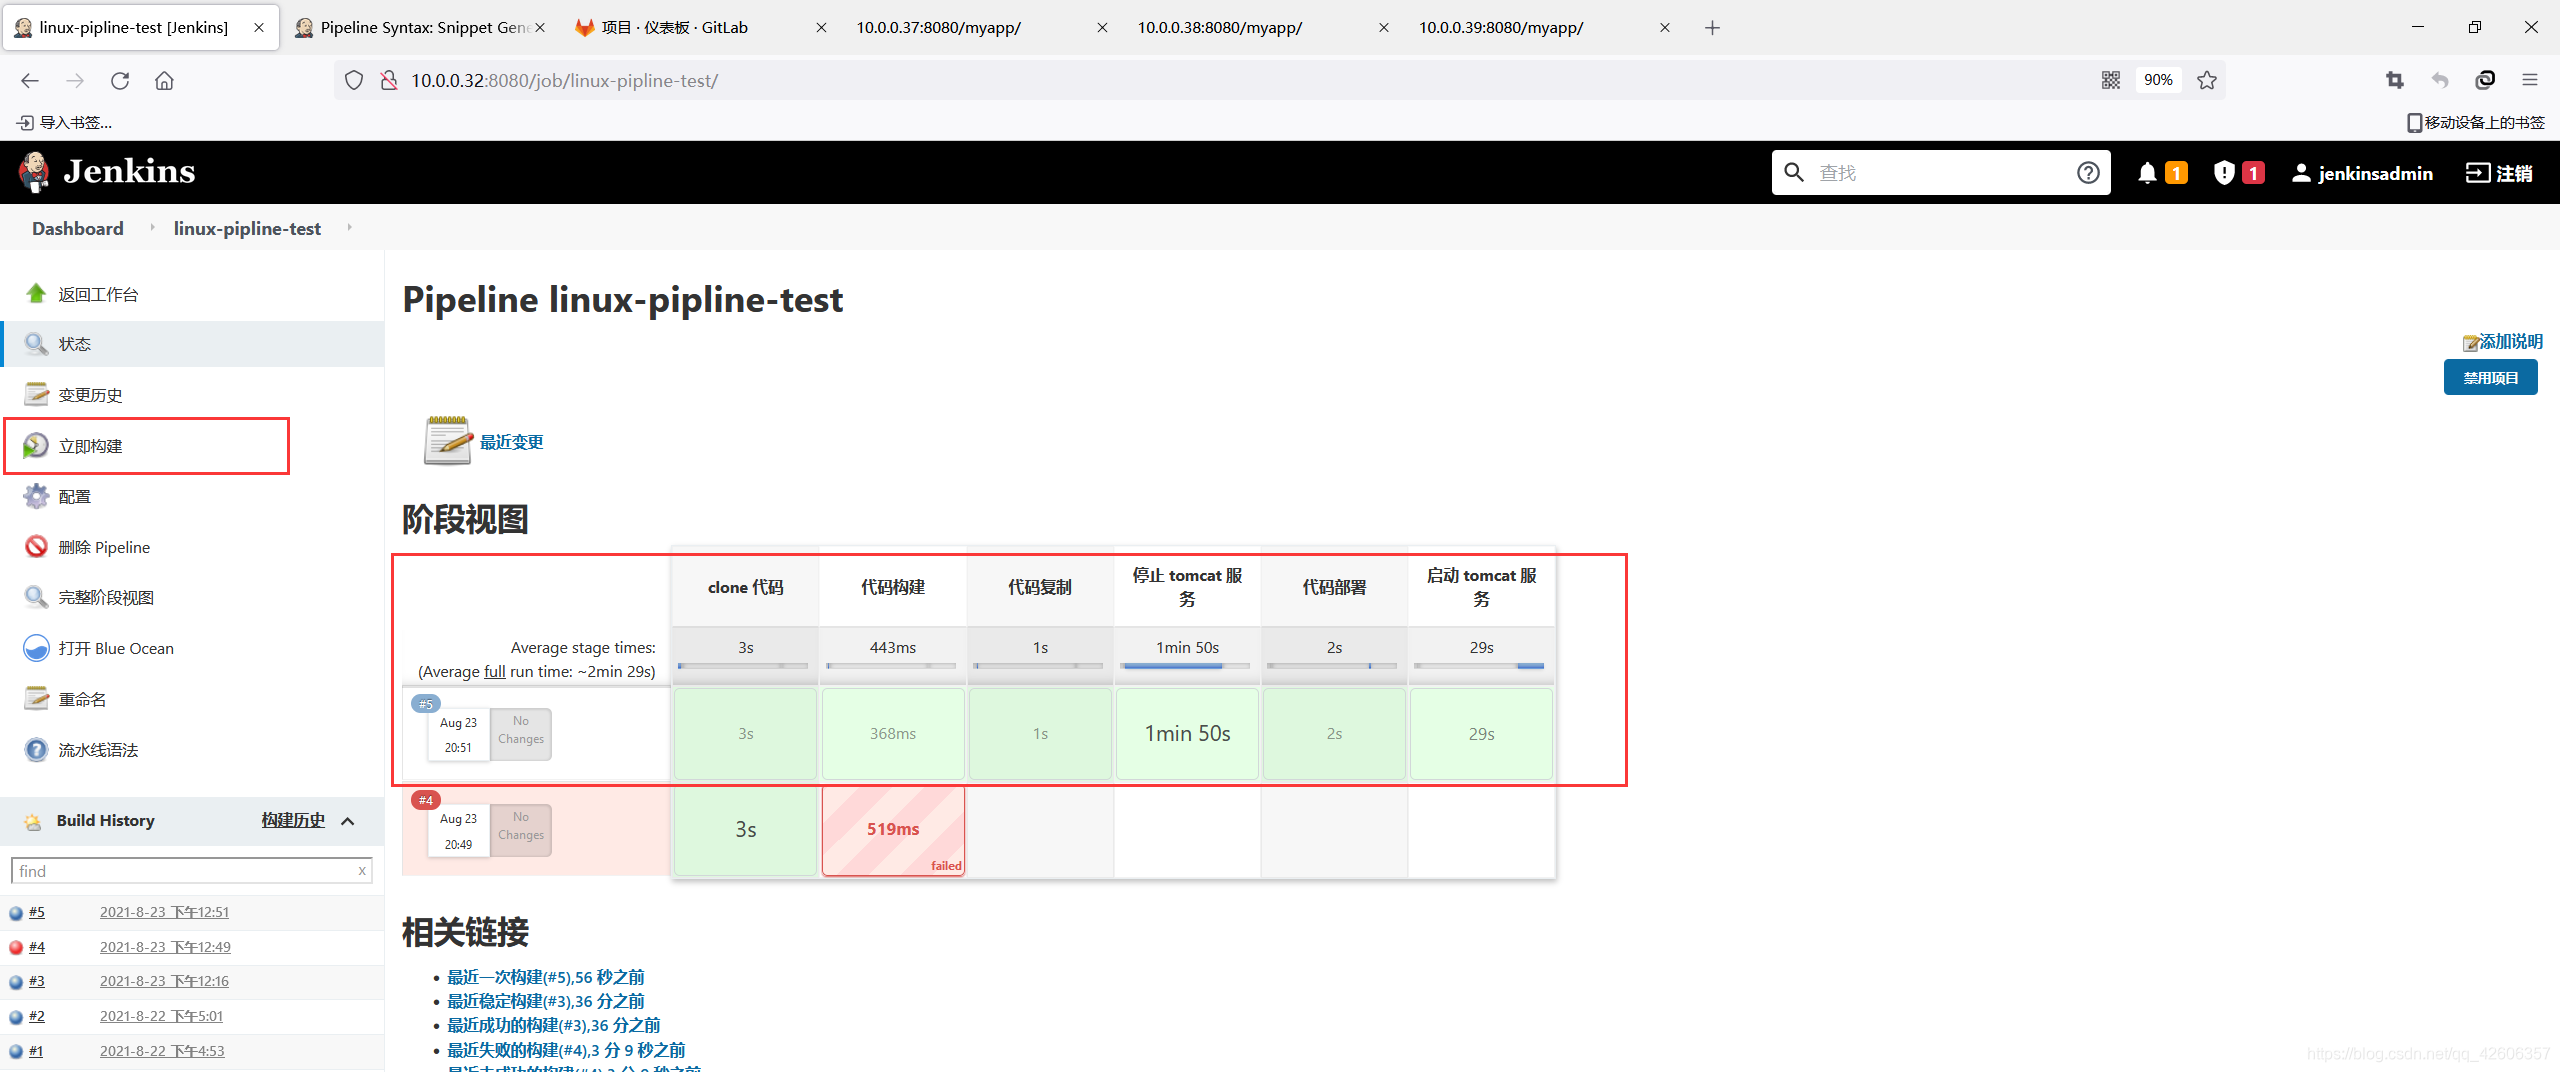Open the 构建历史 trend link

pos(293,820)
